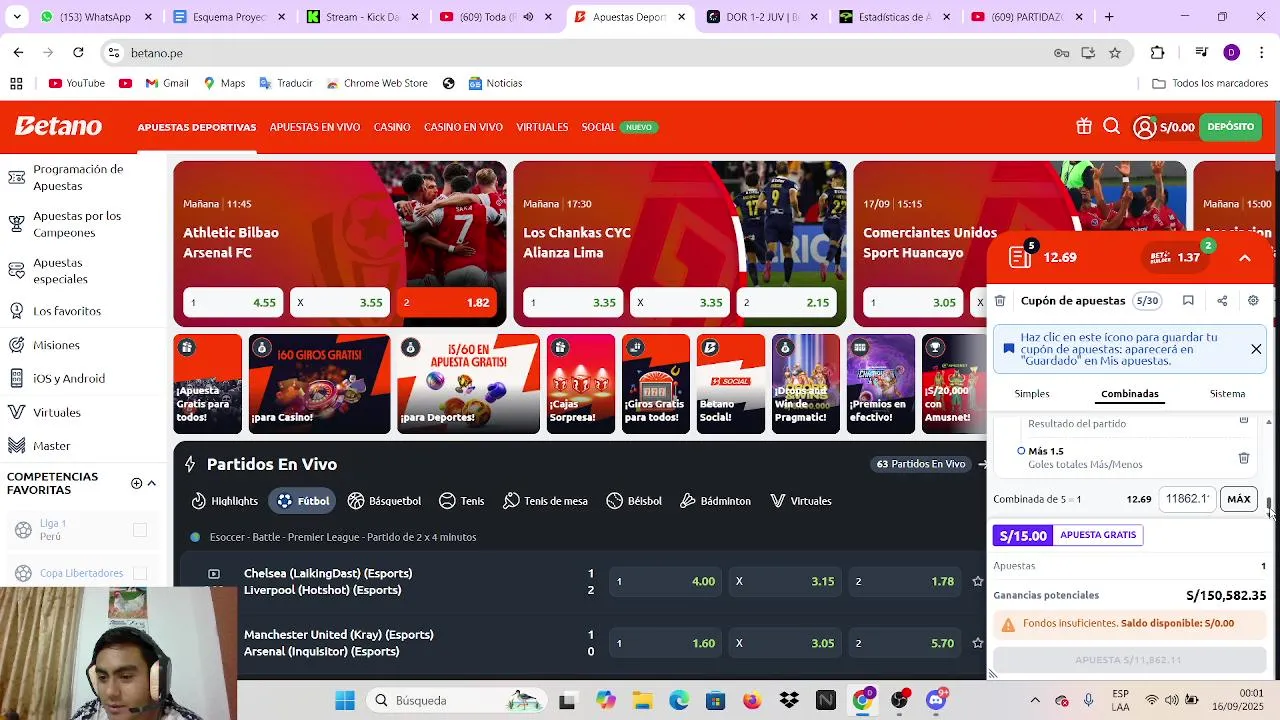
Task: Open Chrome three-dot menu
Action: click(1261, 53)
